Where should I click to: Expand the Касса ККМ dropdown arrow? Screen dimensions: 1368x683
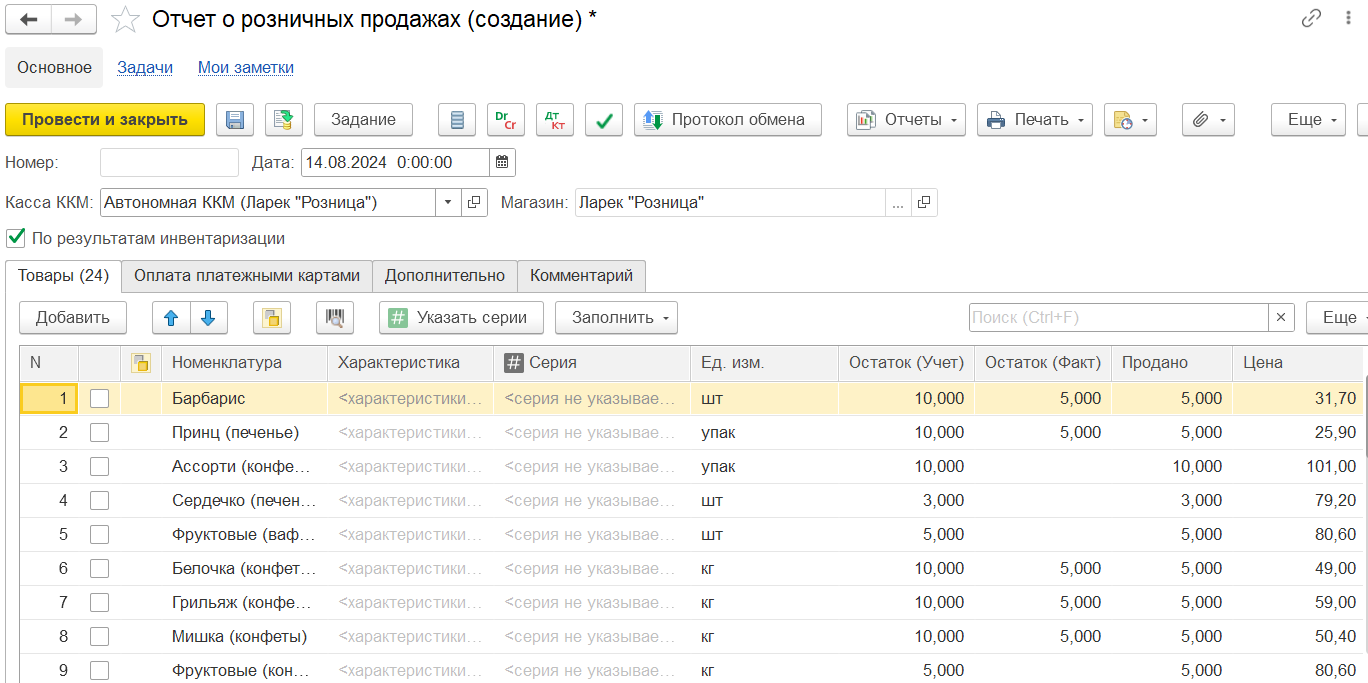[448, 202]
